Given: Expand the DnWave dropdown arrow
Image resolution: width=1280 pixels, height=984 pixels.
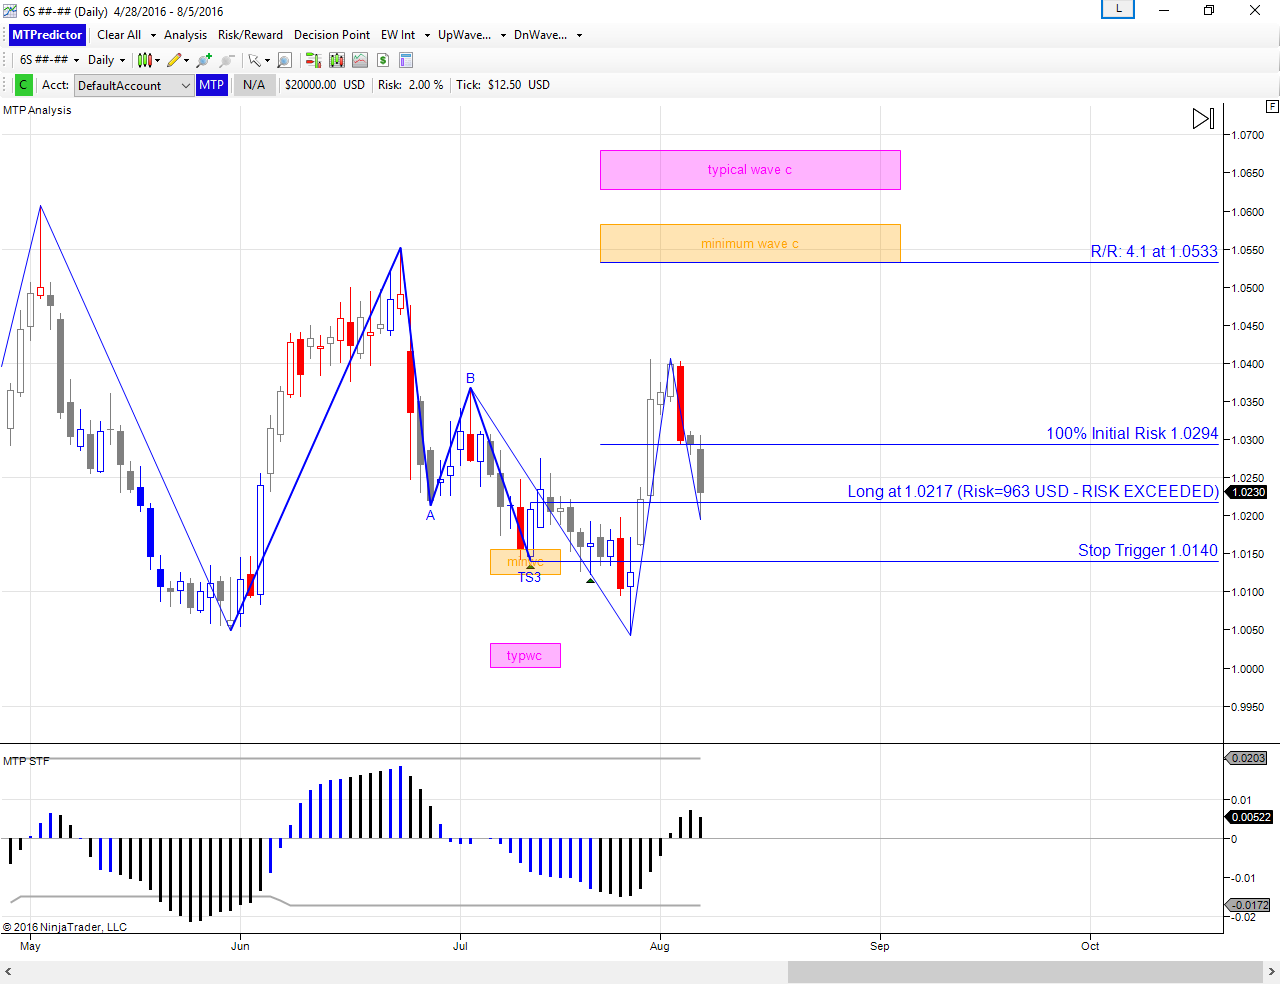Looking at the screenshot, I should pos(579,35).
